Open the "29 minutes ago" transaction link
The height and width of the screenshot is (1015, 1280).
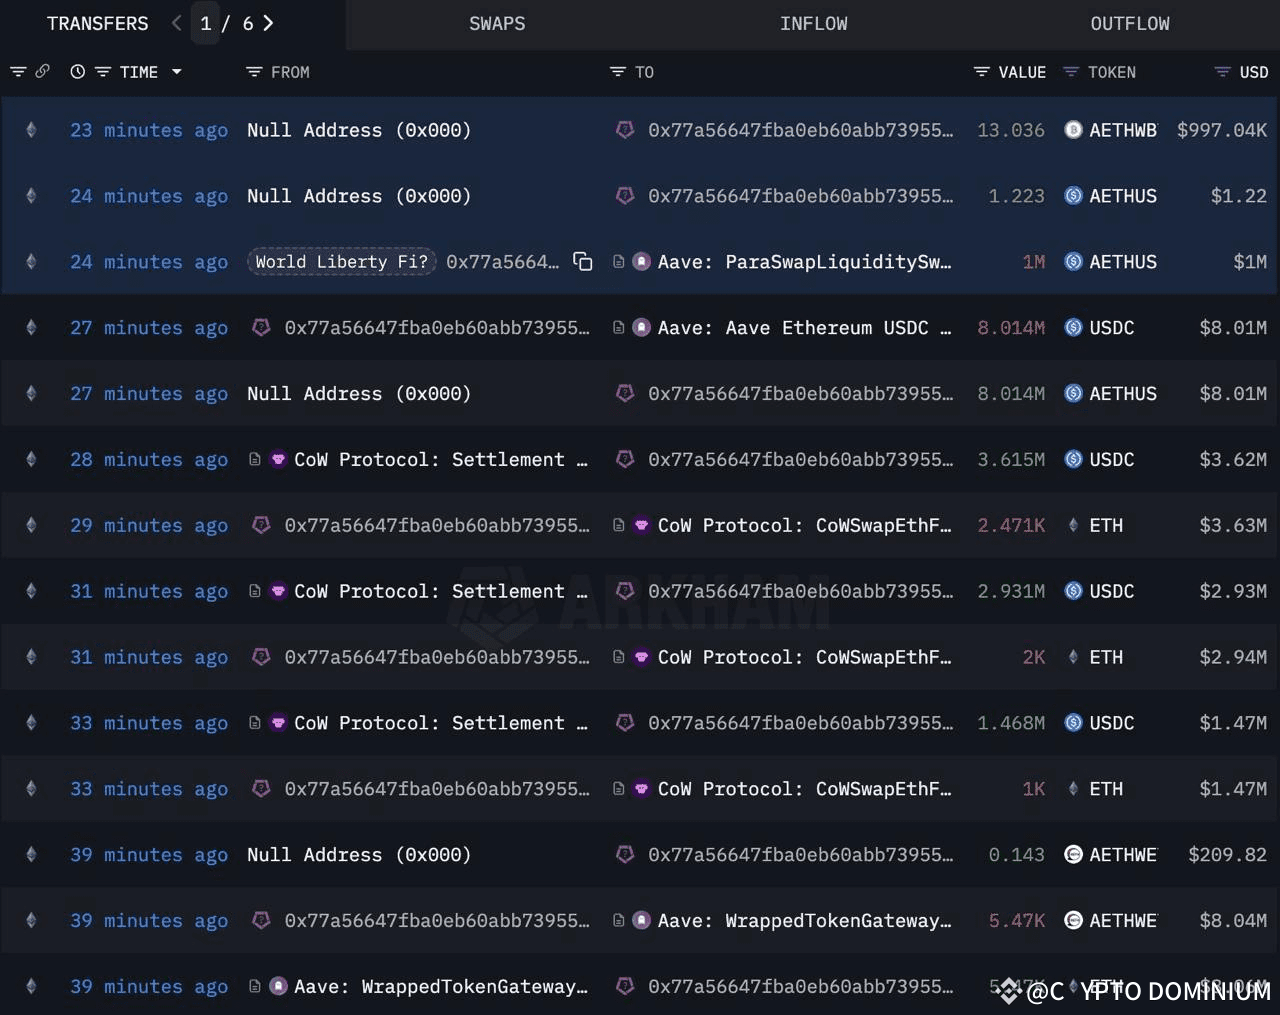coord(149,526)
